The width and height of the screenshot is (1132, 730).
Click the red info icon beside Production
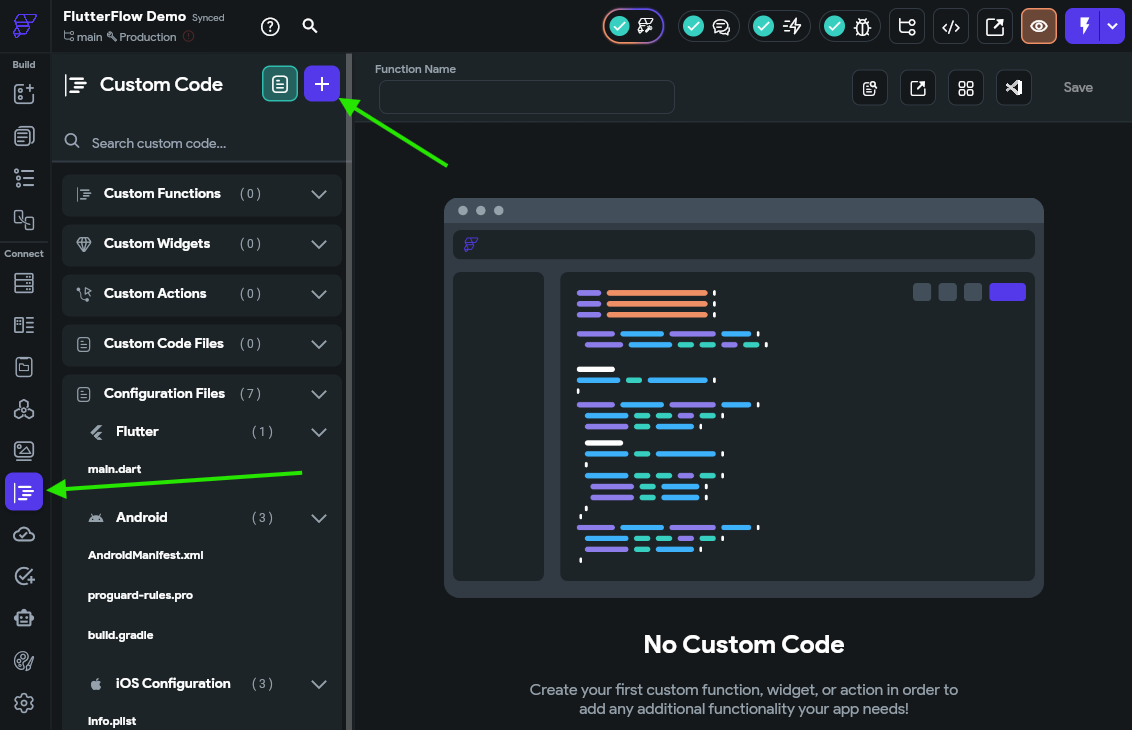188,37
